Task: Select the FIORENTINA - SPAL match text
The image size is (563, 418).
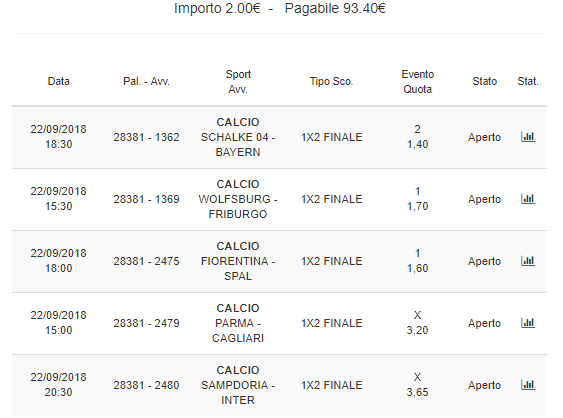Action: pos(238,269)
